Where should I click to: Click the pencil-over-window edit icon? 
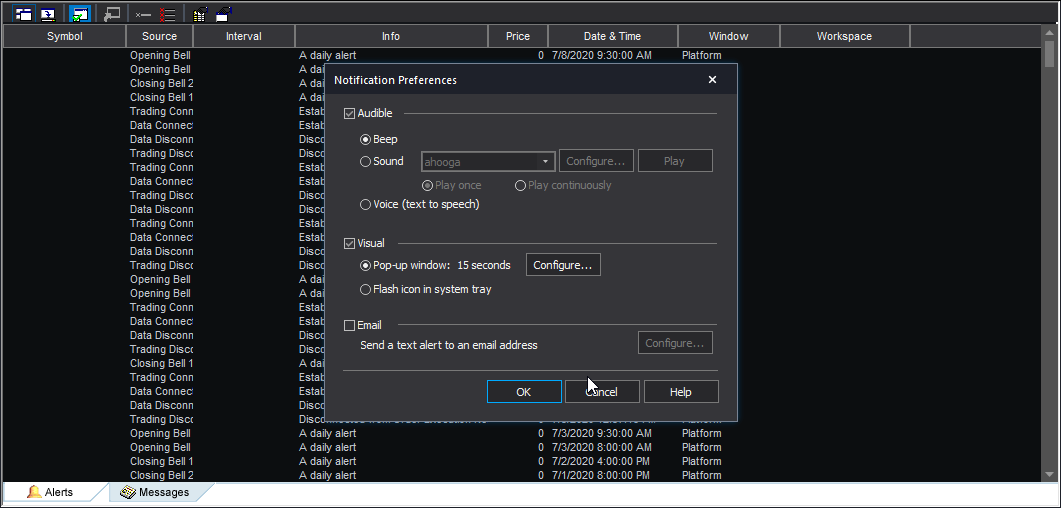coord(223,13)
